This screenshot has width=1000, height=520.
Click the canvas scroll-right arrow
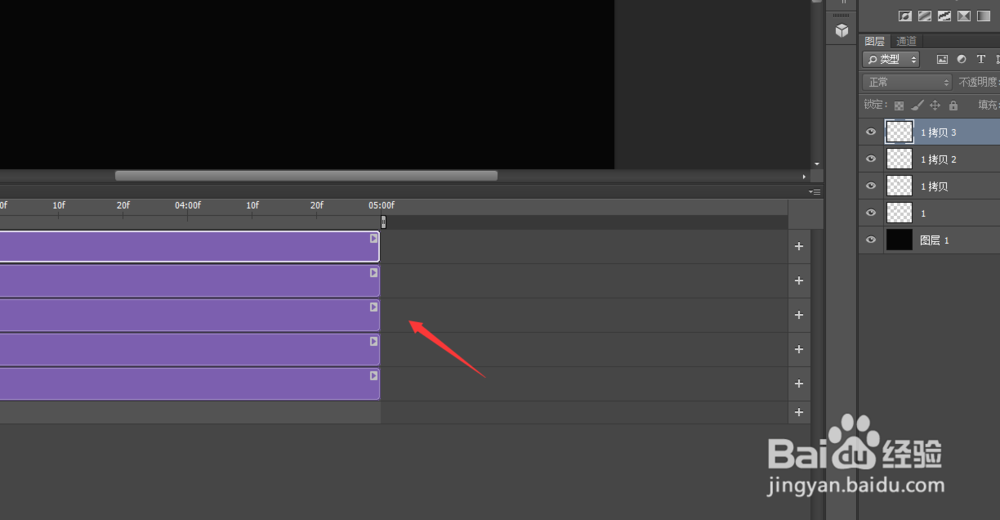point(804,176)
